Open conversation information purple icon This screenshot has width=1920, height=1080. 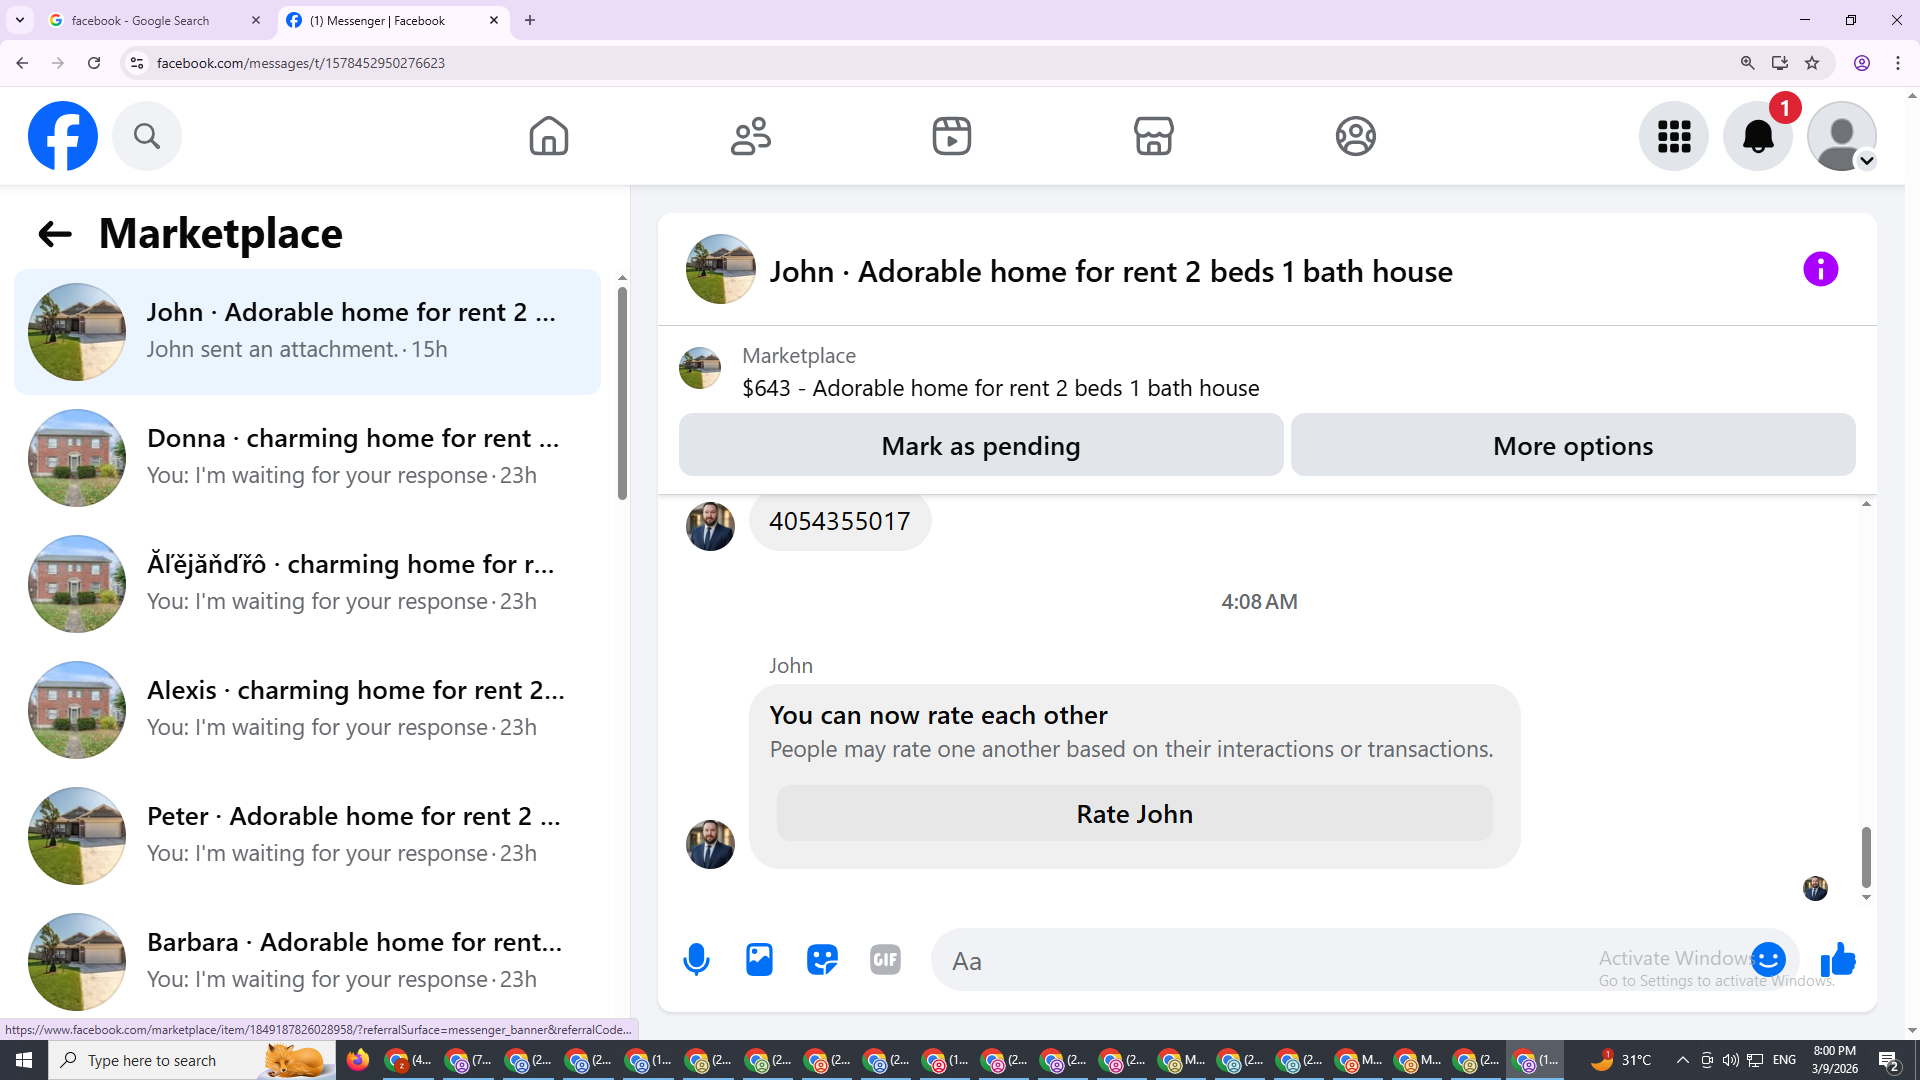[1820, 270]
